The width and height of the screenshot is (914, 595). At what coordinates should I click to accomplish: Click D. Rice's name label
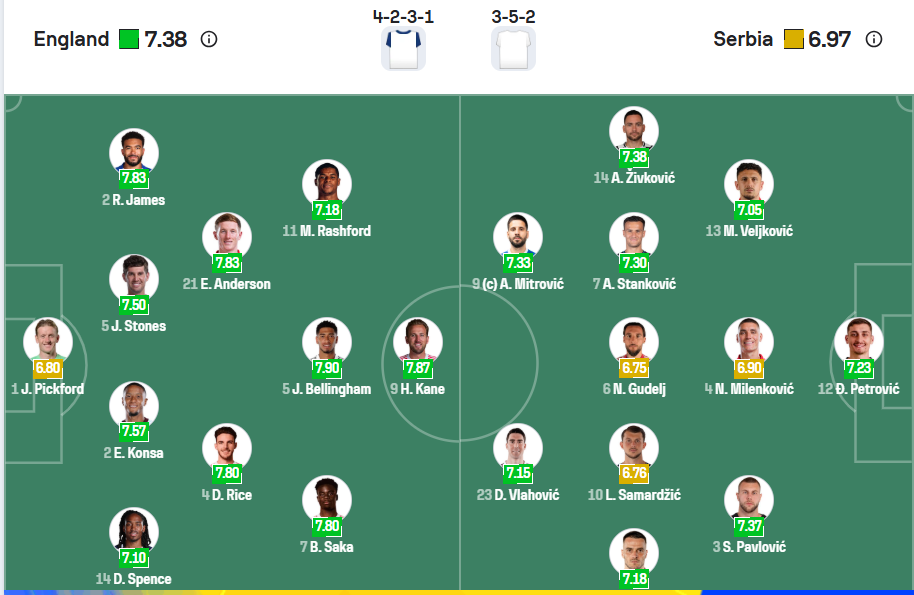point(232,495)
